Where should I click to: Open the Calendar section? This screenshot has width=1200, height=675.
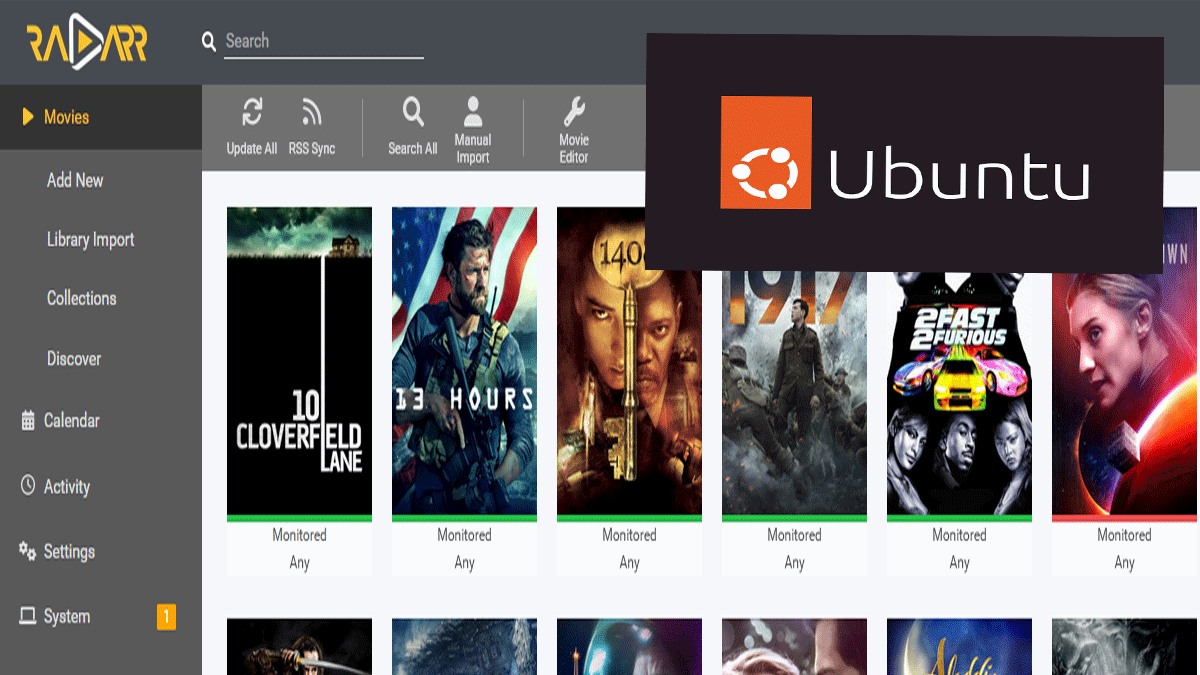(71, 421)
